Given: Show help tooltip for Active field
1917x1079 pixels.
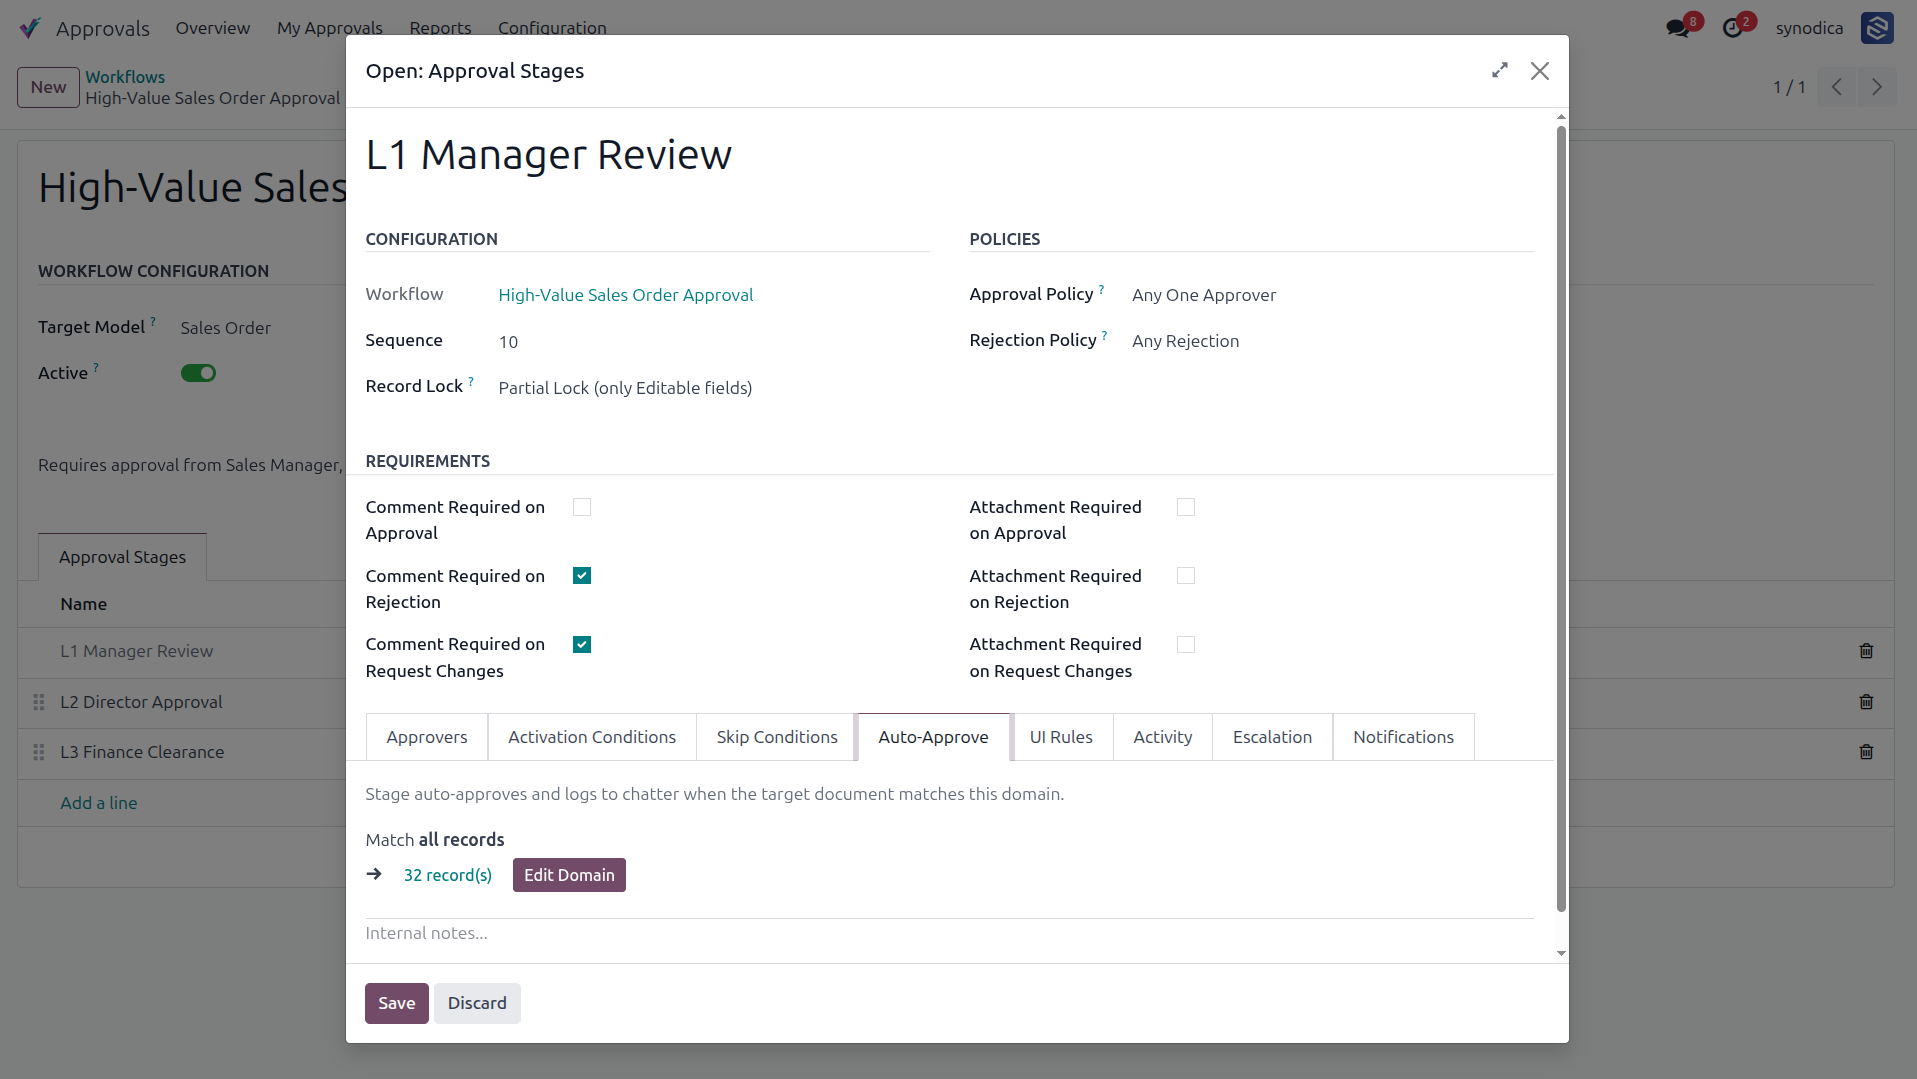Looking at the screenshot, I should [x=96, y=368].
